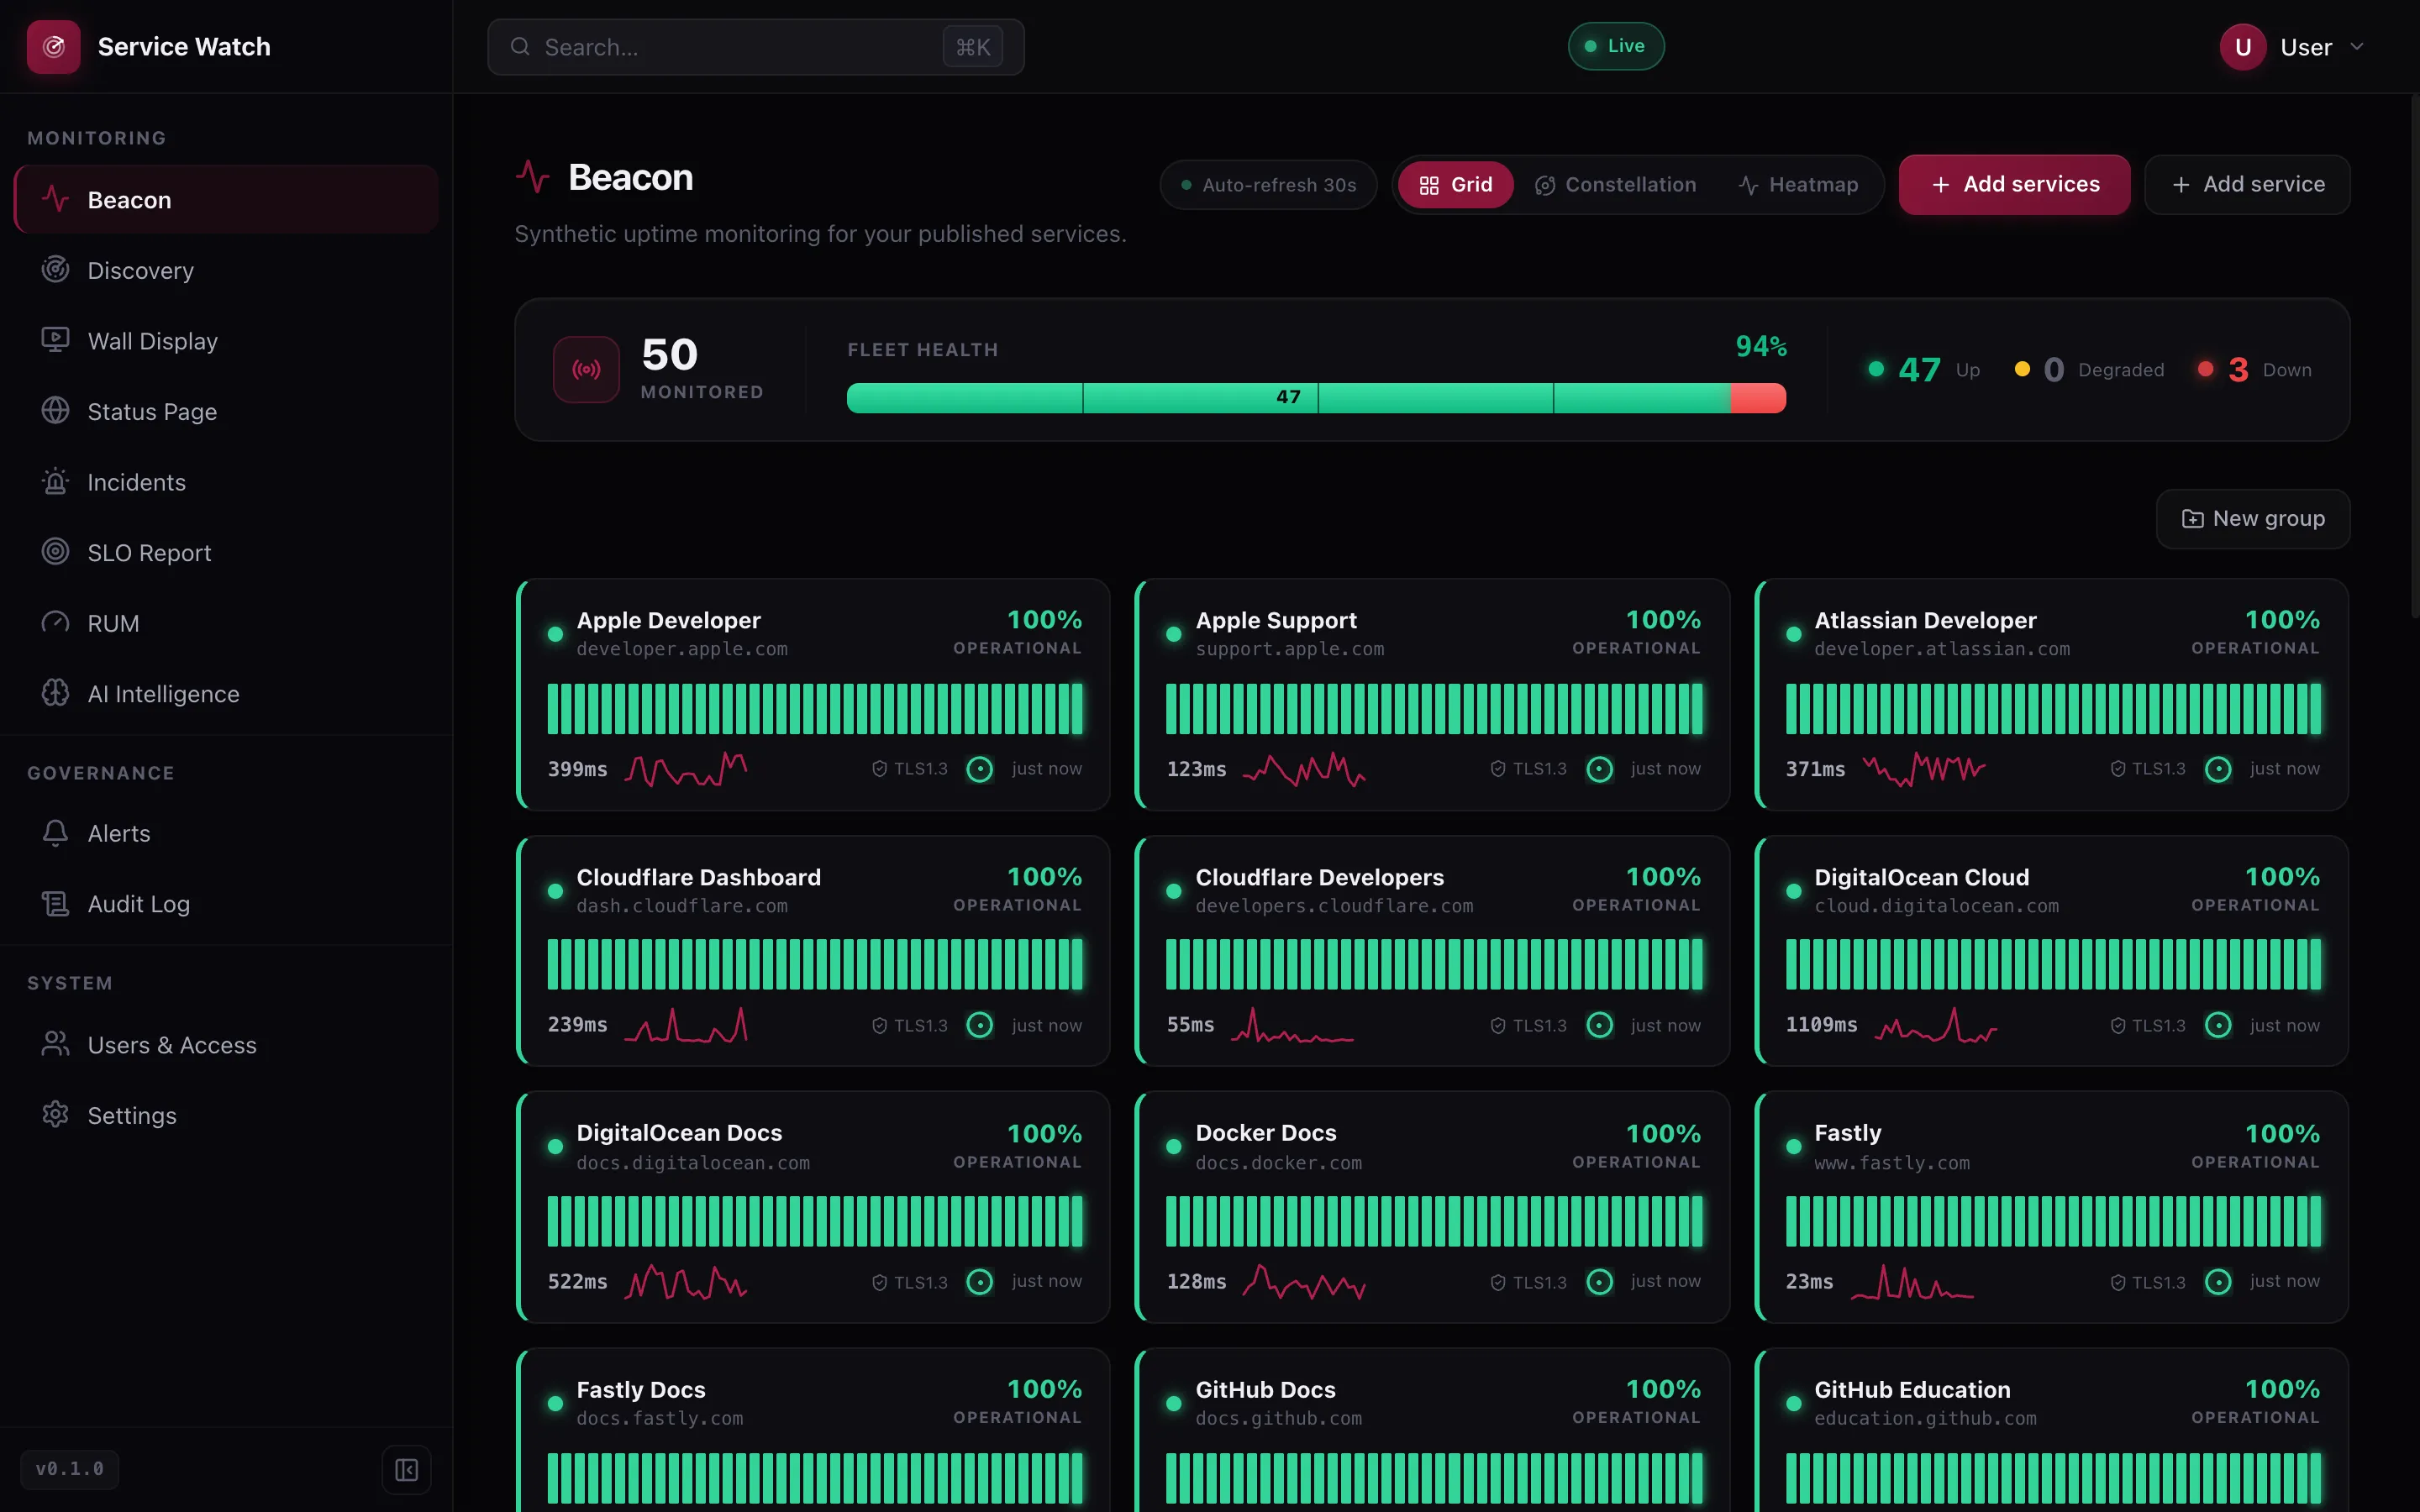Click the check ring icon on Cloudflare Dashboard card

[980, 1025]
